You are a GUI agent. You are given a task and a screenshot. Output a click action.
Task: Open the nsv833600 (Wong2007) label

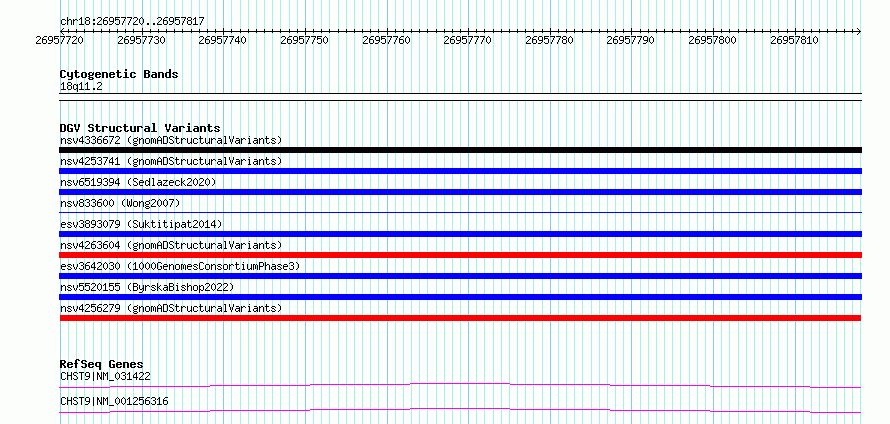pyautogui.click(x=120, y=203)
